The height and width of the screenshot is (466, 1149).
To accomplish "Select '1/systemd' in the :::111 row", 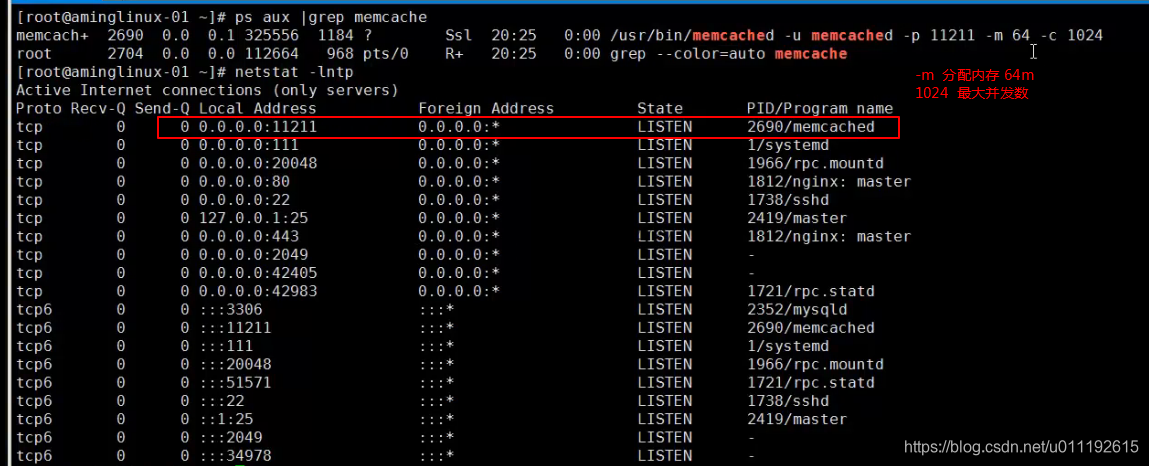I will [788, 346].
